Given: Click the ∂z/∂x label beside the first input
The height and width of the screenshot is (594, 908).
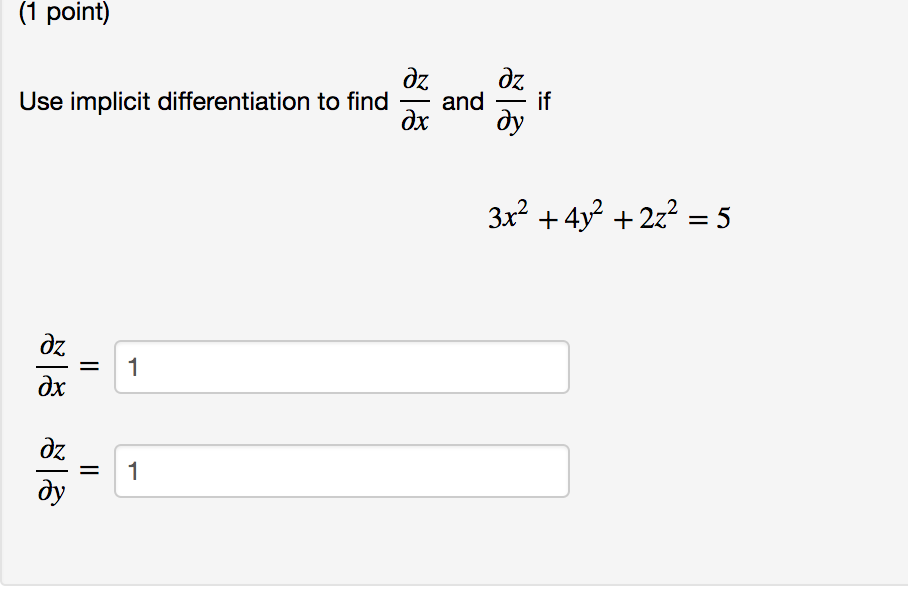Looking at the screenshot, I should (52, 367).
